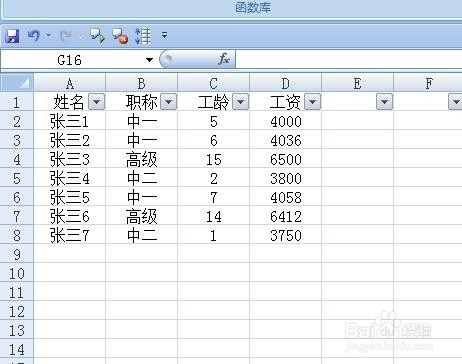
Task: Select column B header
Action: click(142, 83)
